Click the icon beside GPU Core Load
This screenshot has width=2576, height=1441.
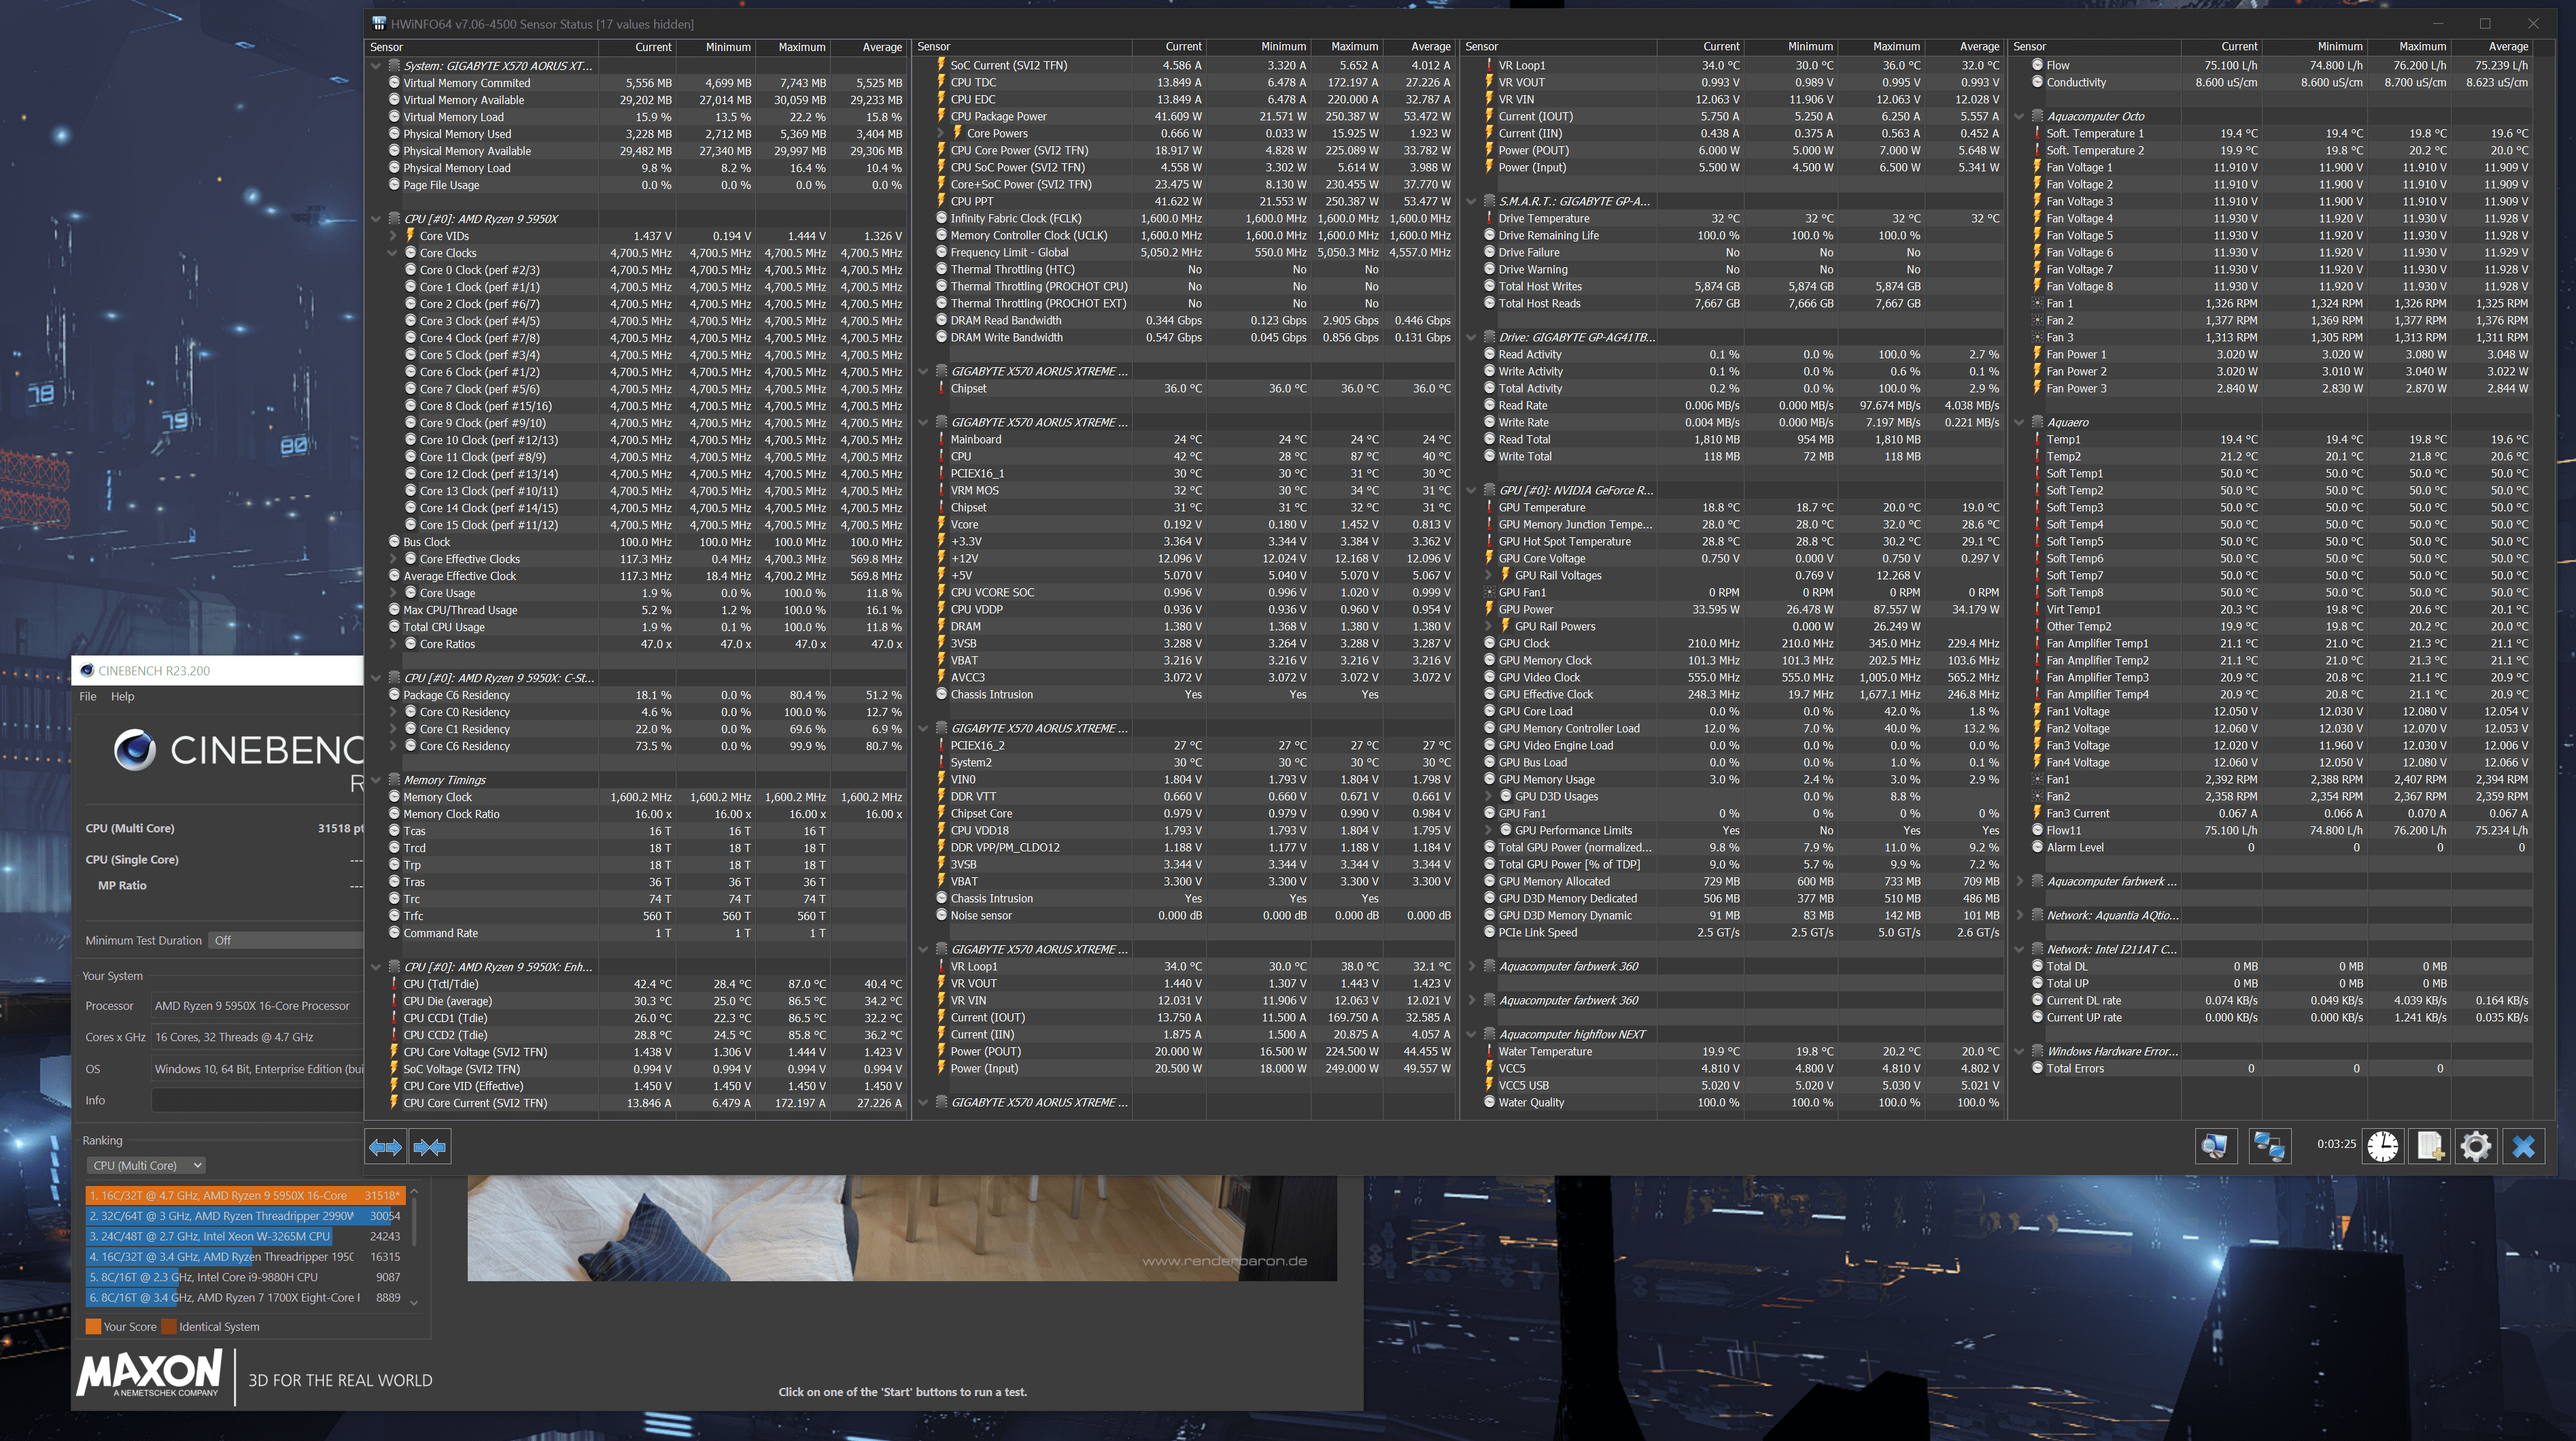[1489, 712]
